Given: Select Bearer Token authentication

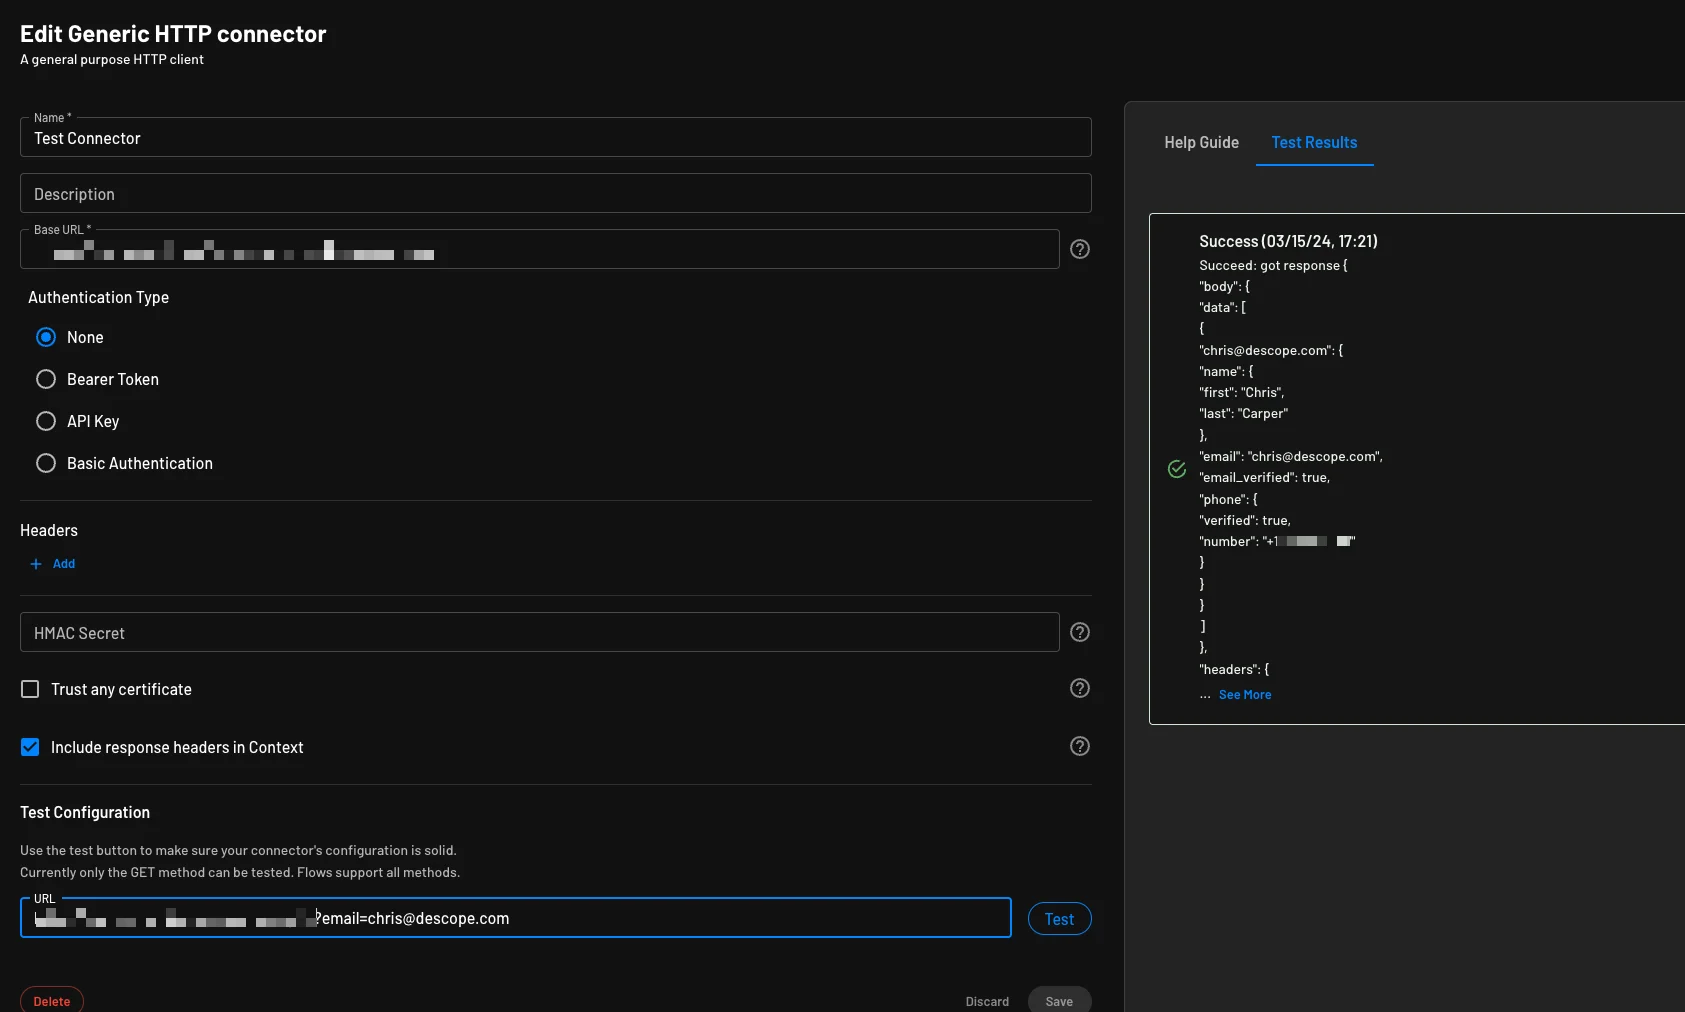Looking at the screenshot, I should (x=46, y=379).
